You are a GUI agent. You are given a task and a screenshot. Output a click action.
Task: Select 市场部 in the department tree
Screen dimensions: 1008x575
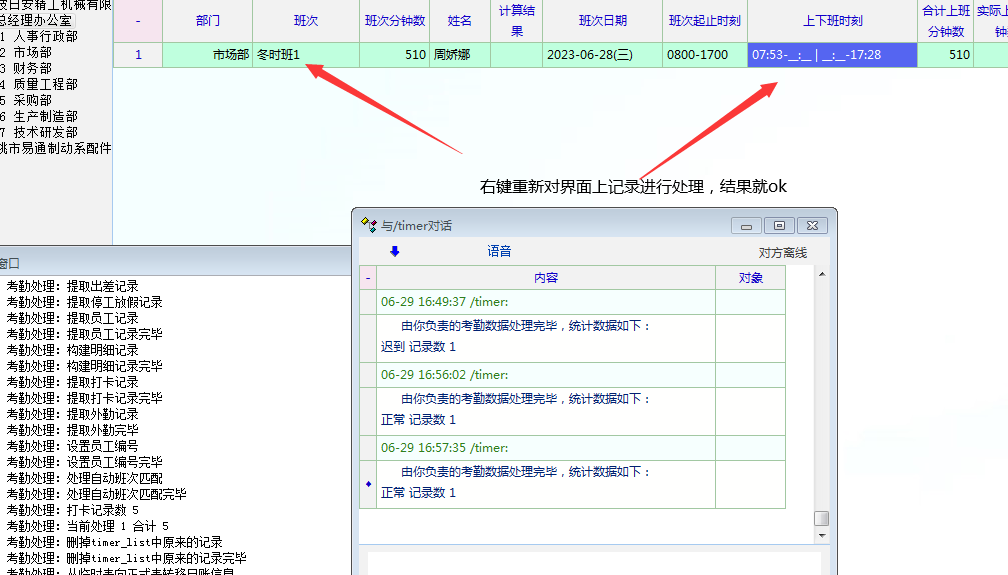[32, 53]
